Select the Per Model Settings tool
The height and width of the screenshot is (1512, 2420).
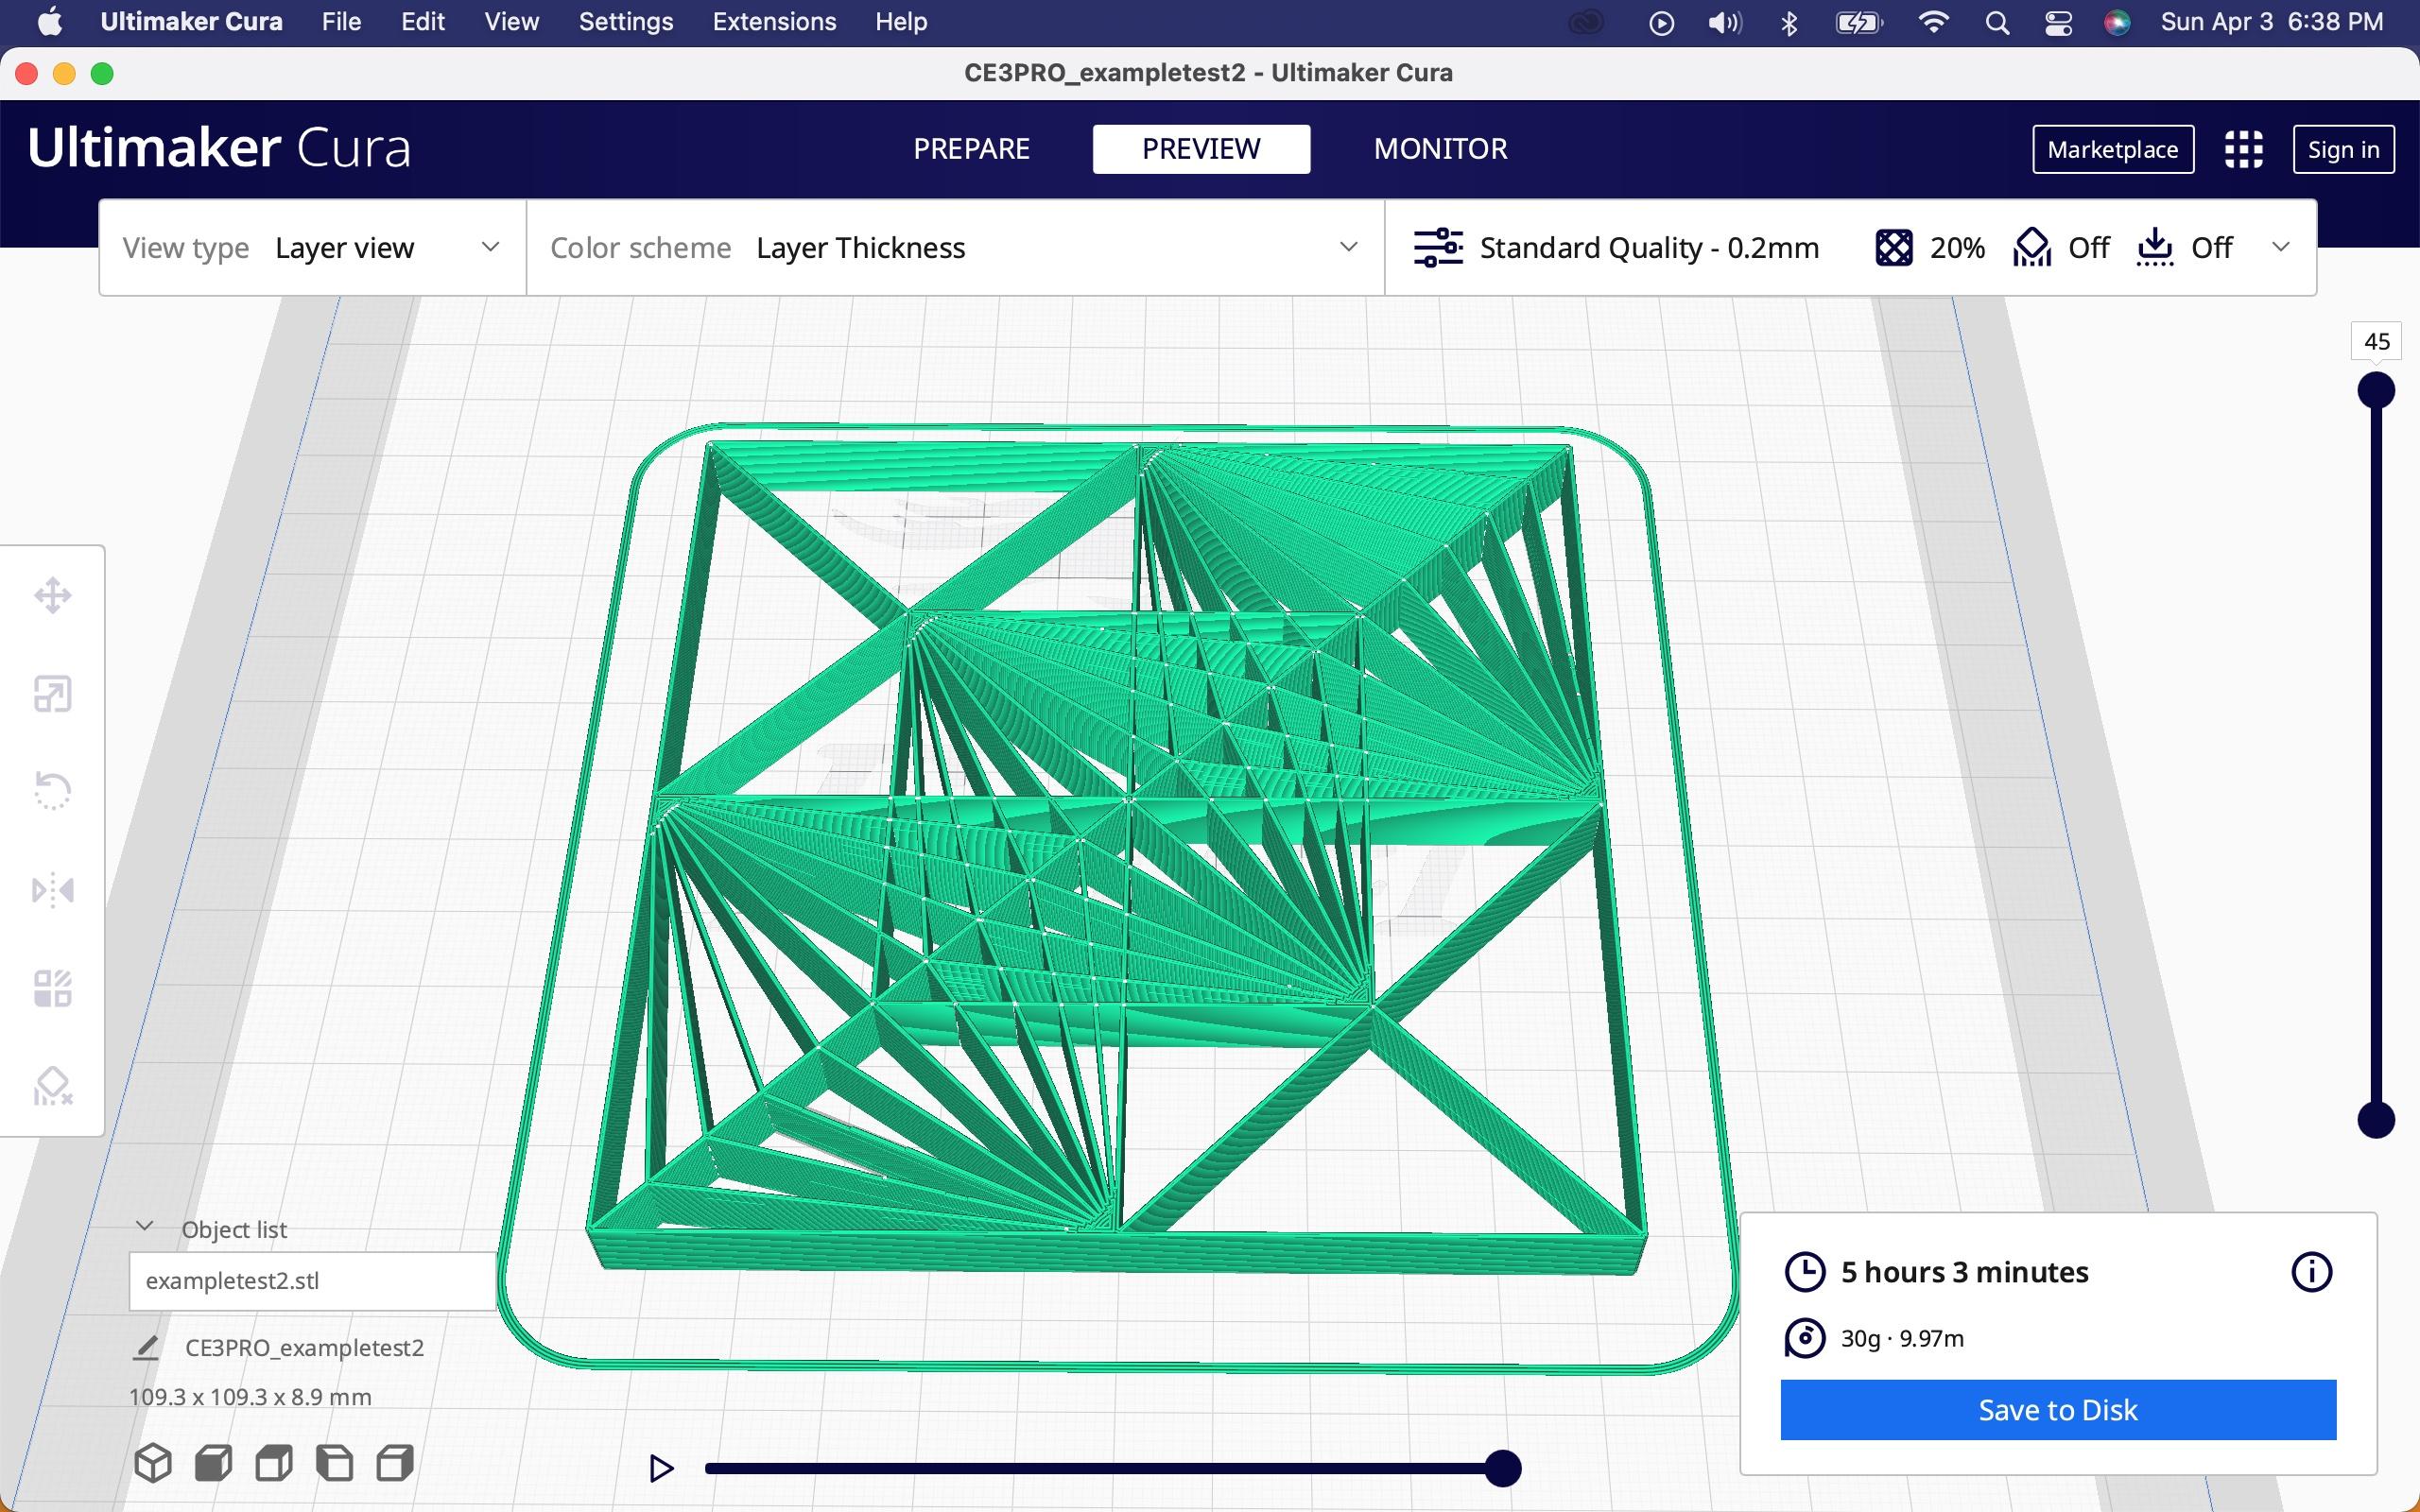[52, 988]
